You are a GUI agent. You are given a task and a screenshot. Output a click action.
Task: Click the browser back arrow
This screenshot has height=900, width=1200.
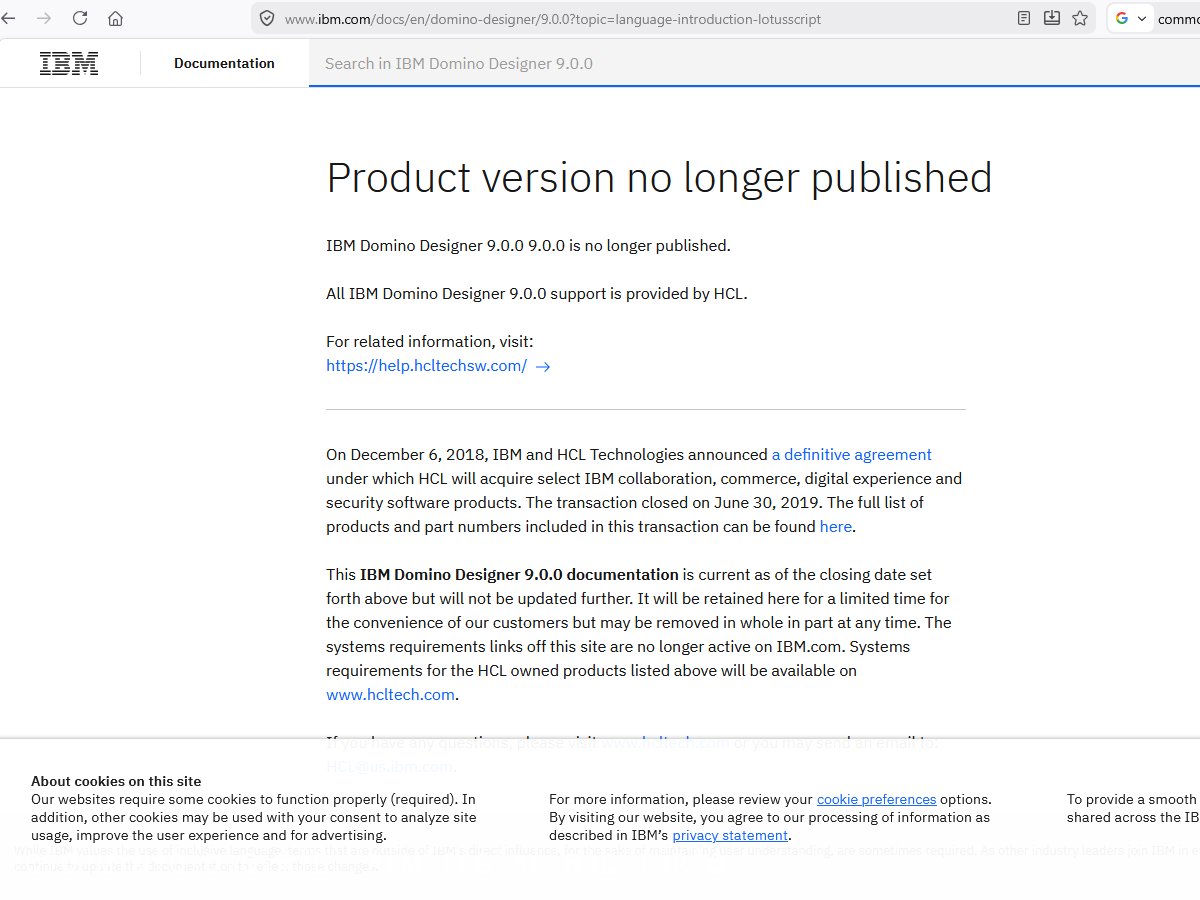(9, 18)
